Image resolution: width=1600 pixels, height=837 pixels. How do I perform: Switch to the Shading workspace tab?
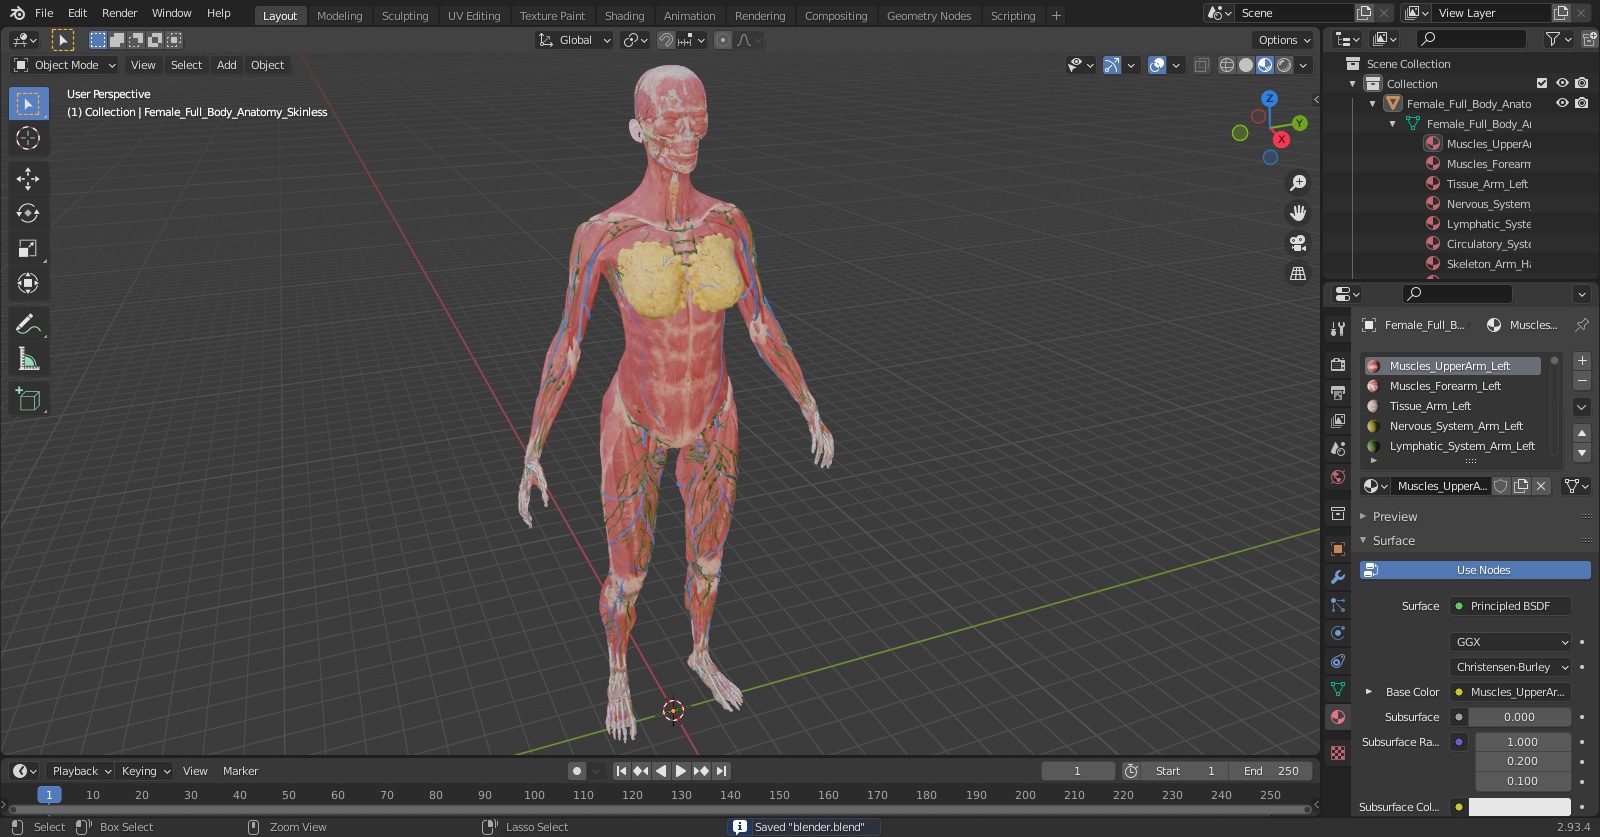tap(624, 16)
